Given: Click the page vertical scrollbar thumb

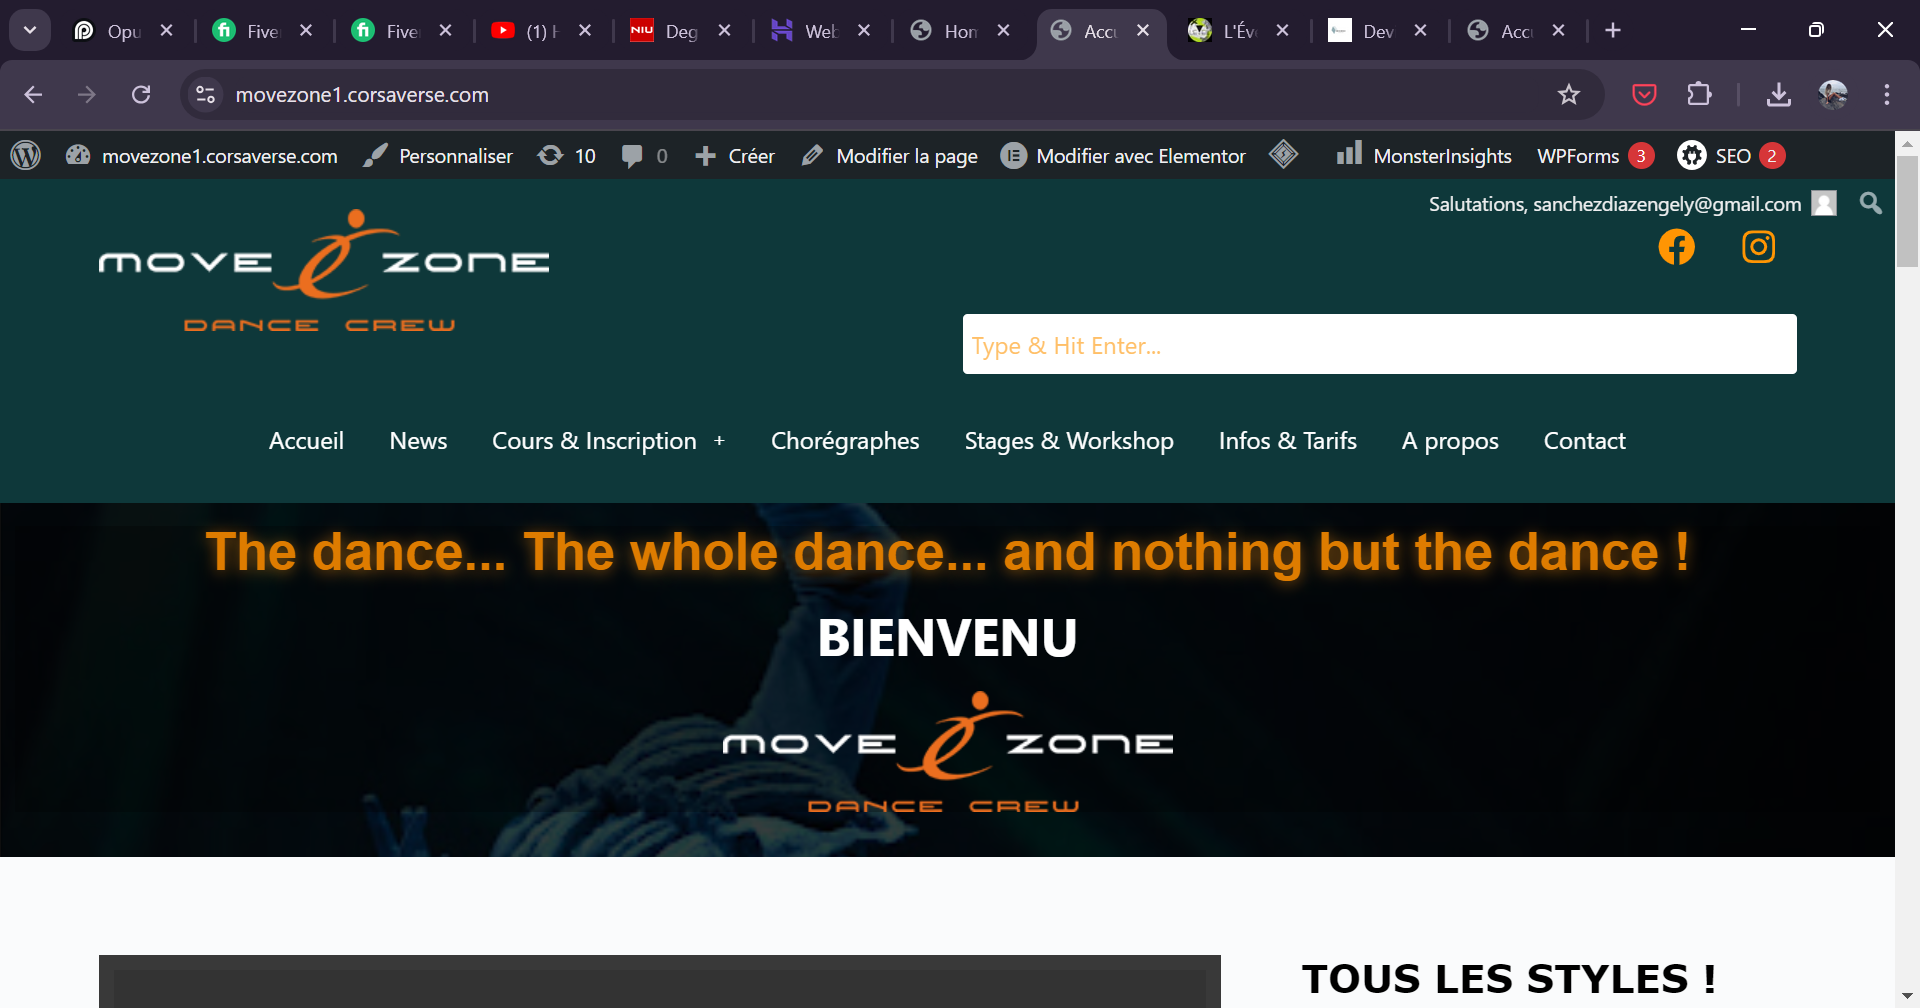Looking at the screenshot, I should (1907, 210).
